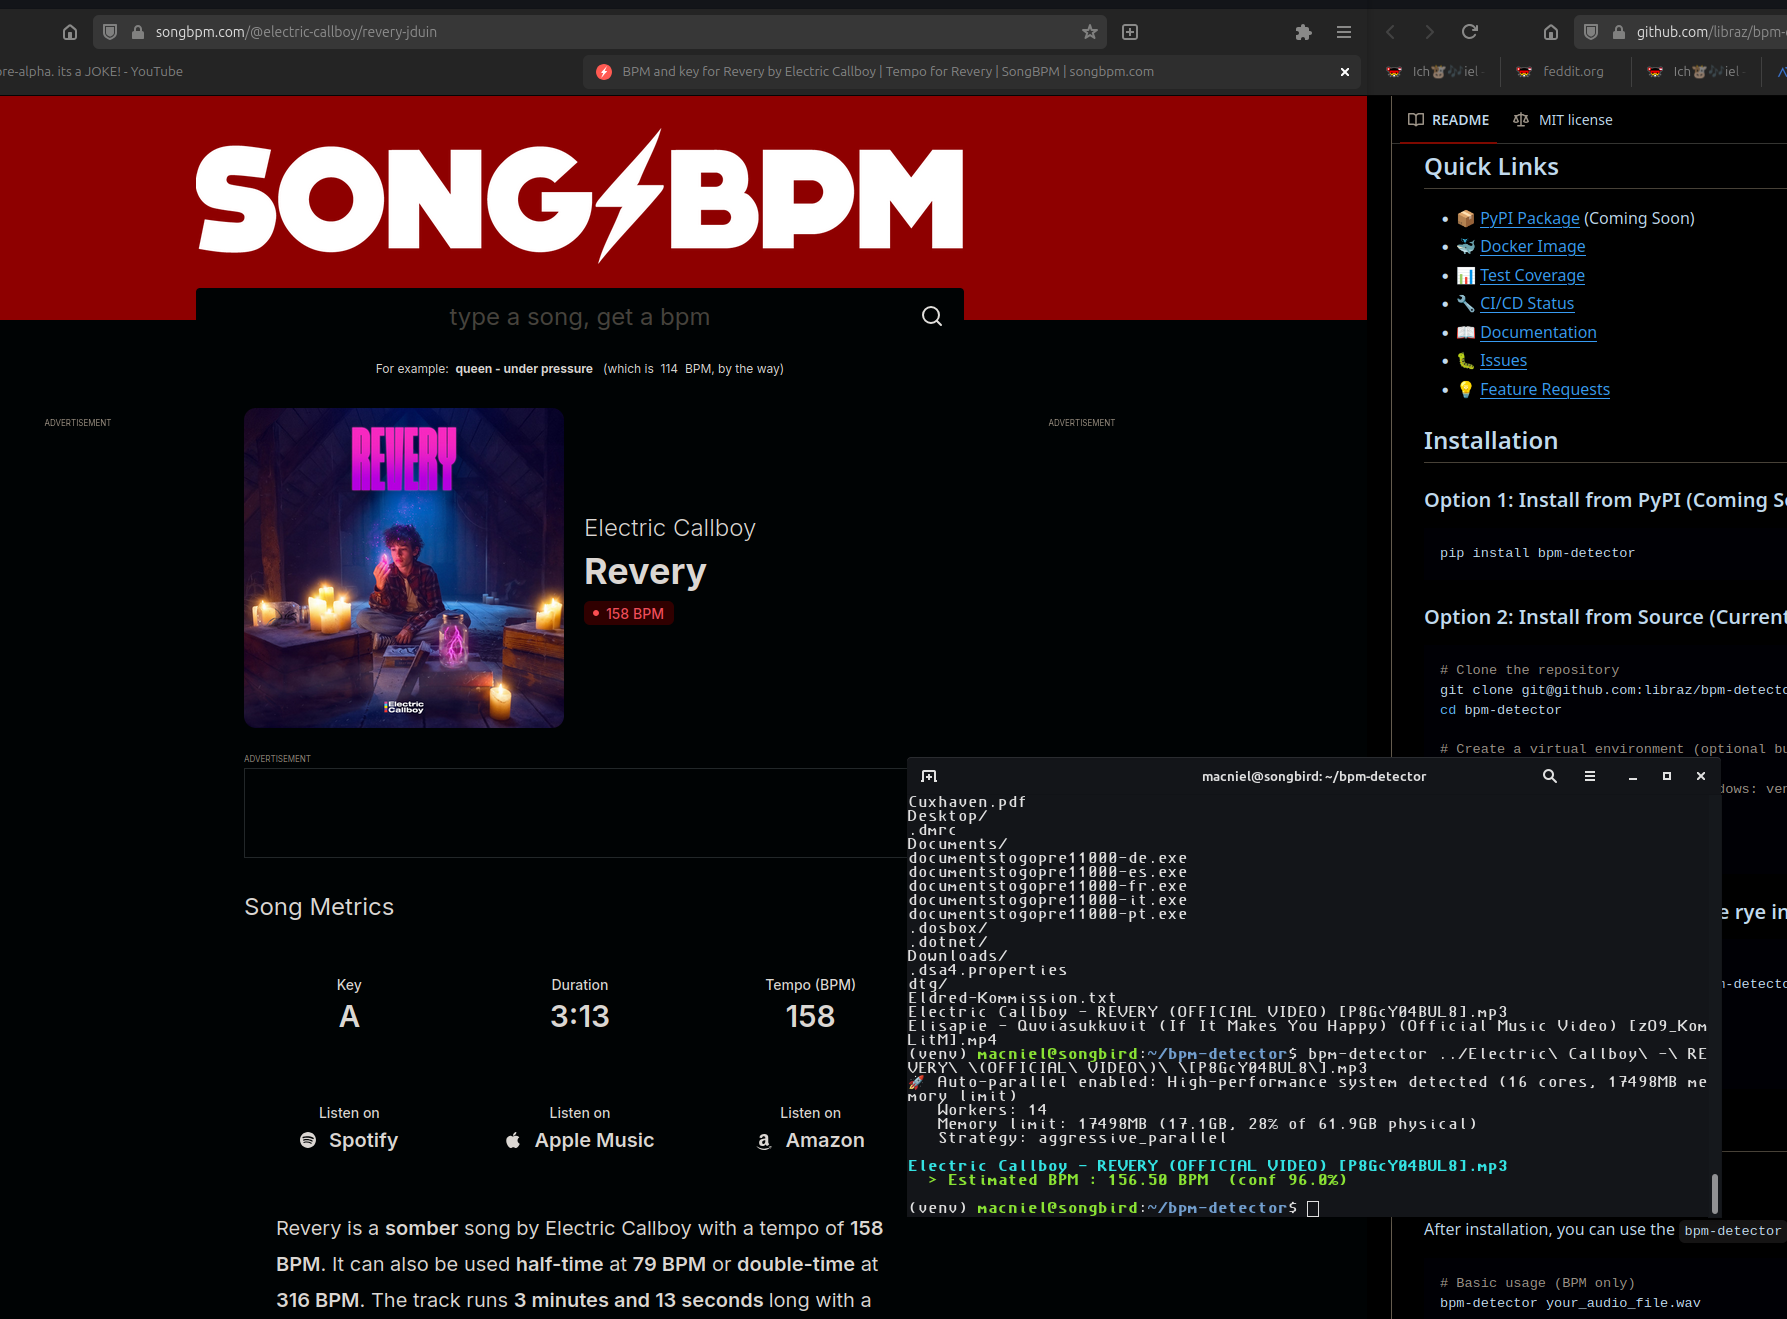Screen dimensions: 1787x1319
Task: Click the padlock icon beside github.com URL
Action: point(1619,32)
